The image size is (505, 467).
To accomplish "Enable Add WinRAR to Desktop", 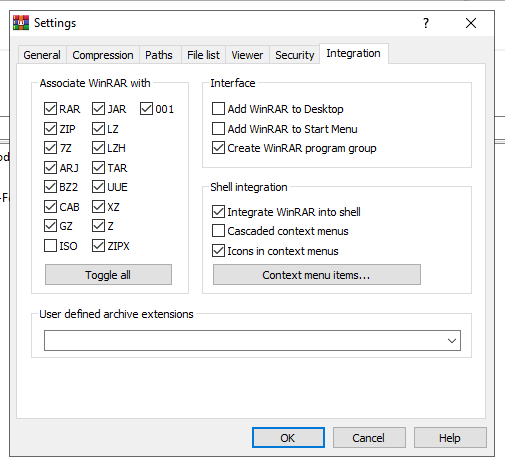I will coord(218,109).
